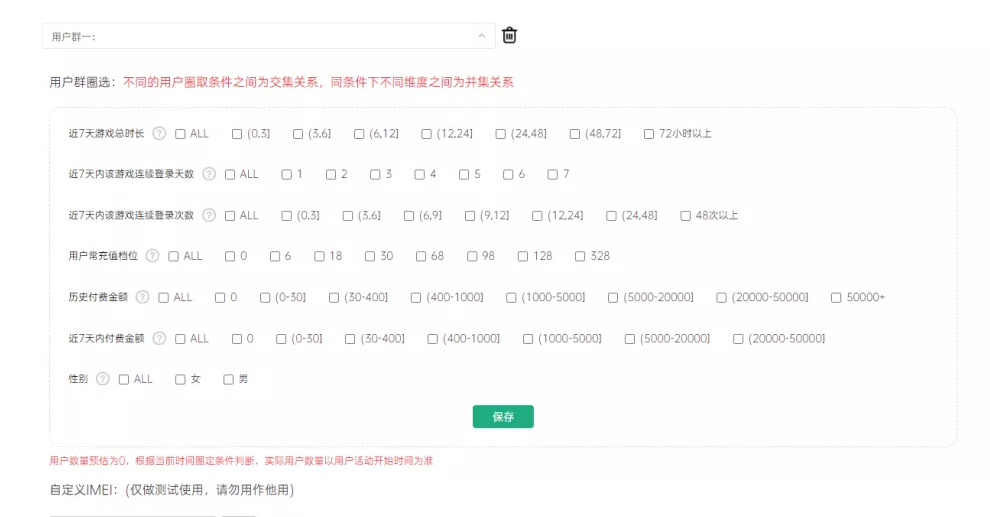
Task: Click help icon next to 近7天内付费金额
Action: tap(159, 338)
